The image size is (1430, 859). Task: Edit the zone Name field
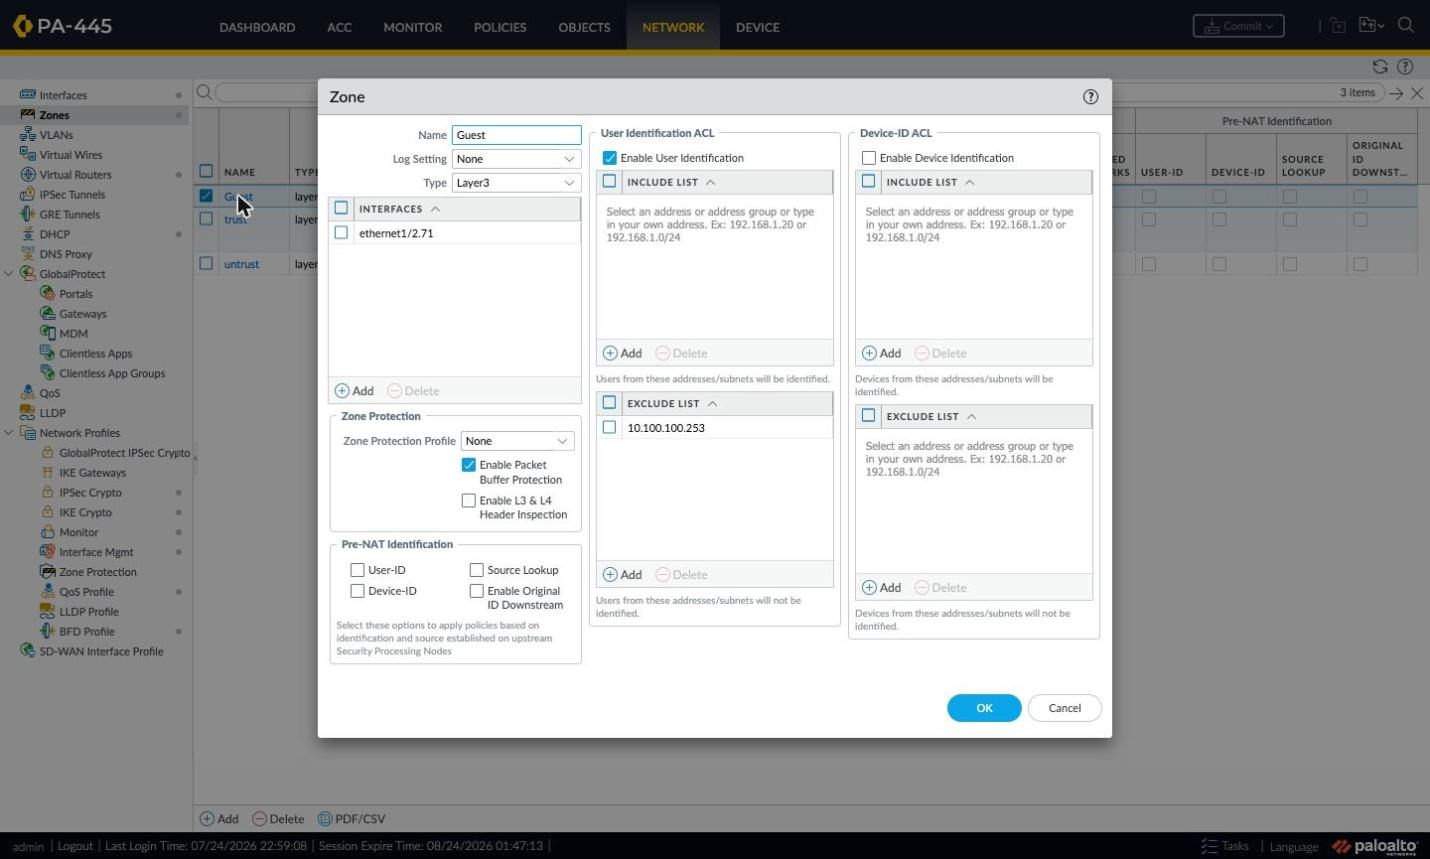coord(517,135)
